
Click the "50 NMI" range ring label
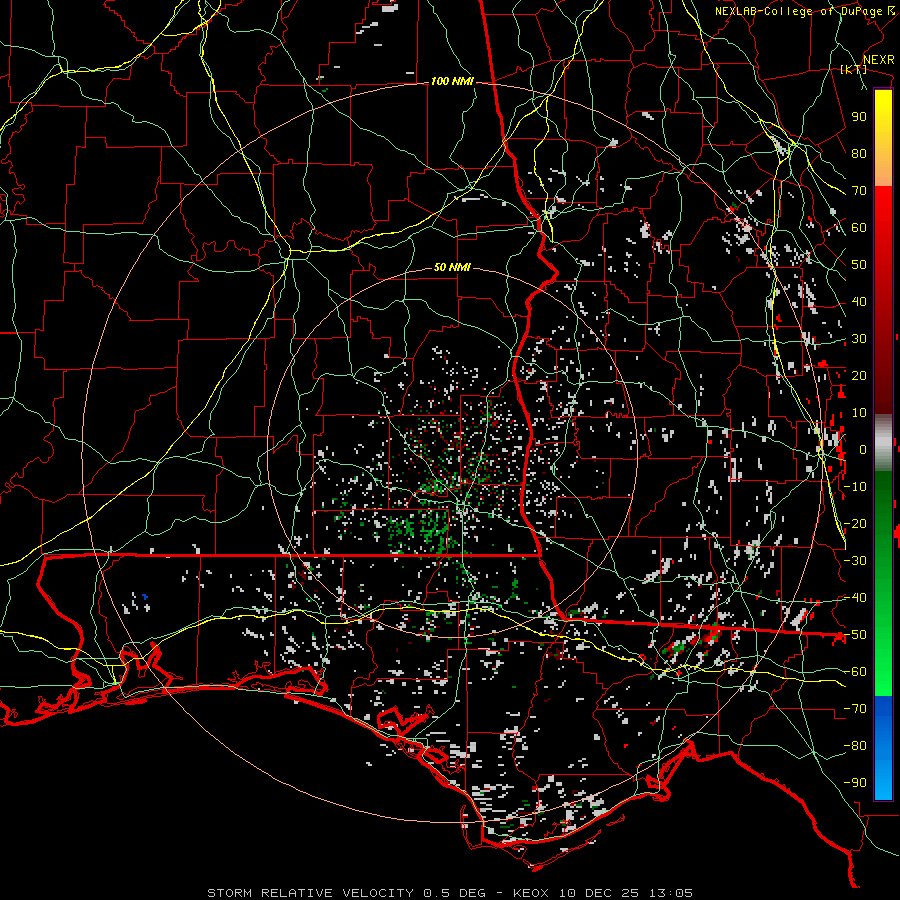[452, 267]
